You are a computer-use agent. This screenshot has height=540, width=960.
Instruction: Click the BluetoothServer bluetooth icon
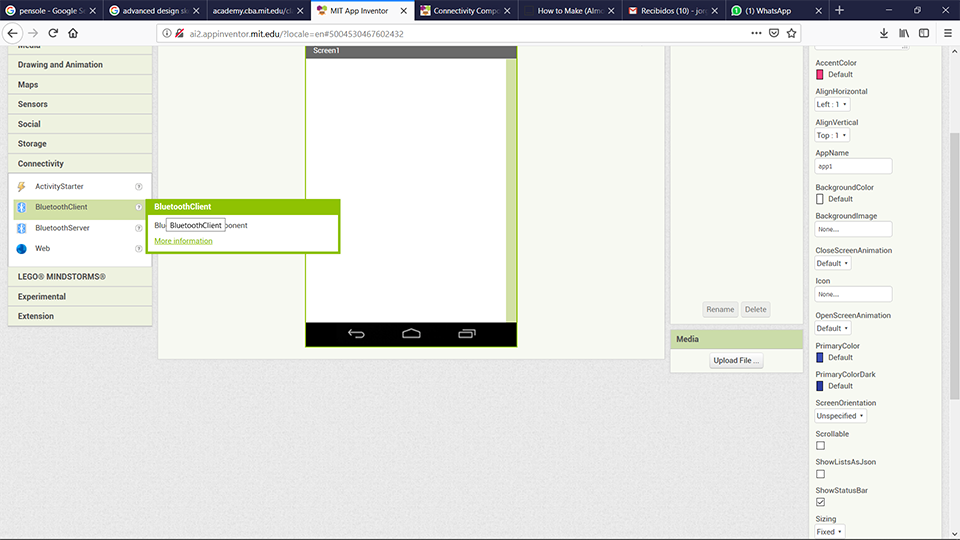tap(21, 228)
